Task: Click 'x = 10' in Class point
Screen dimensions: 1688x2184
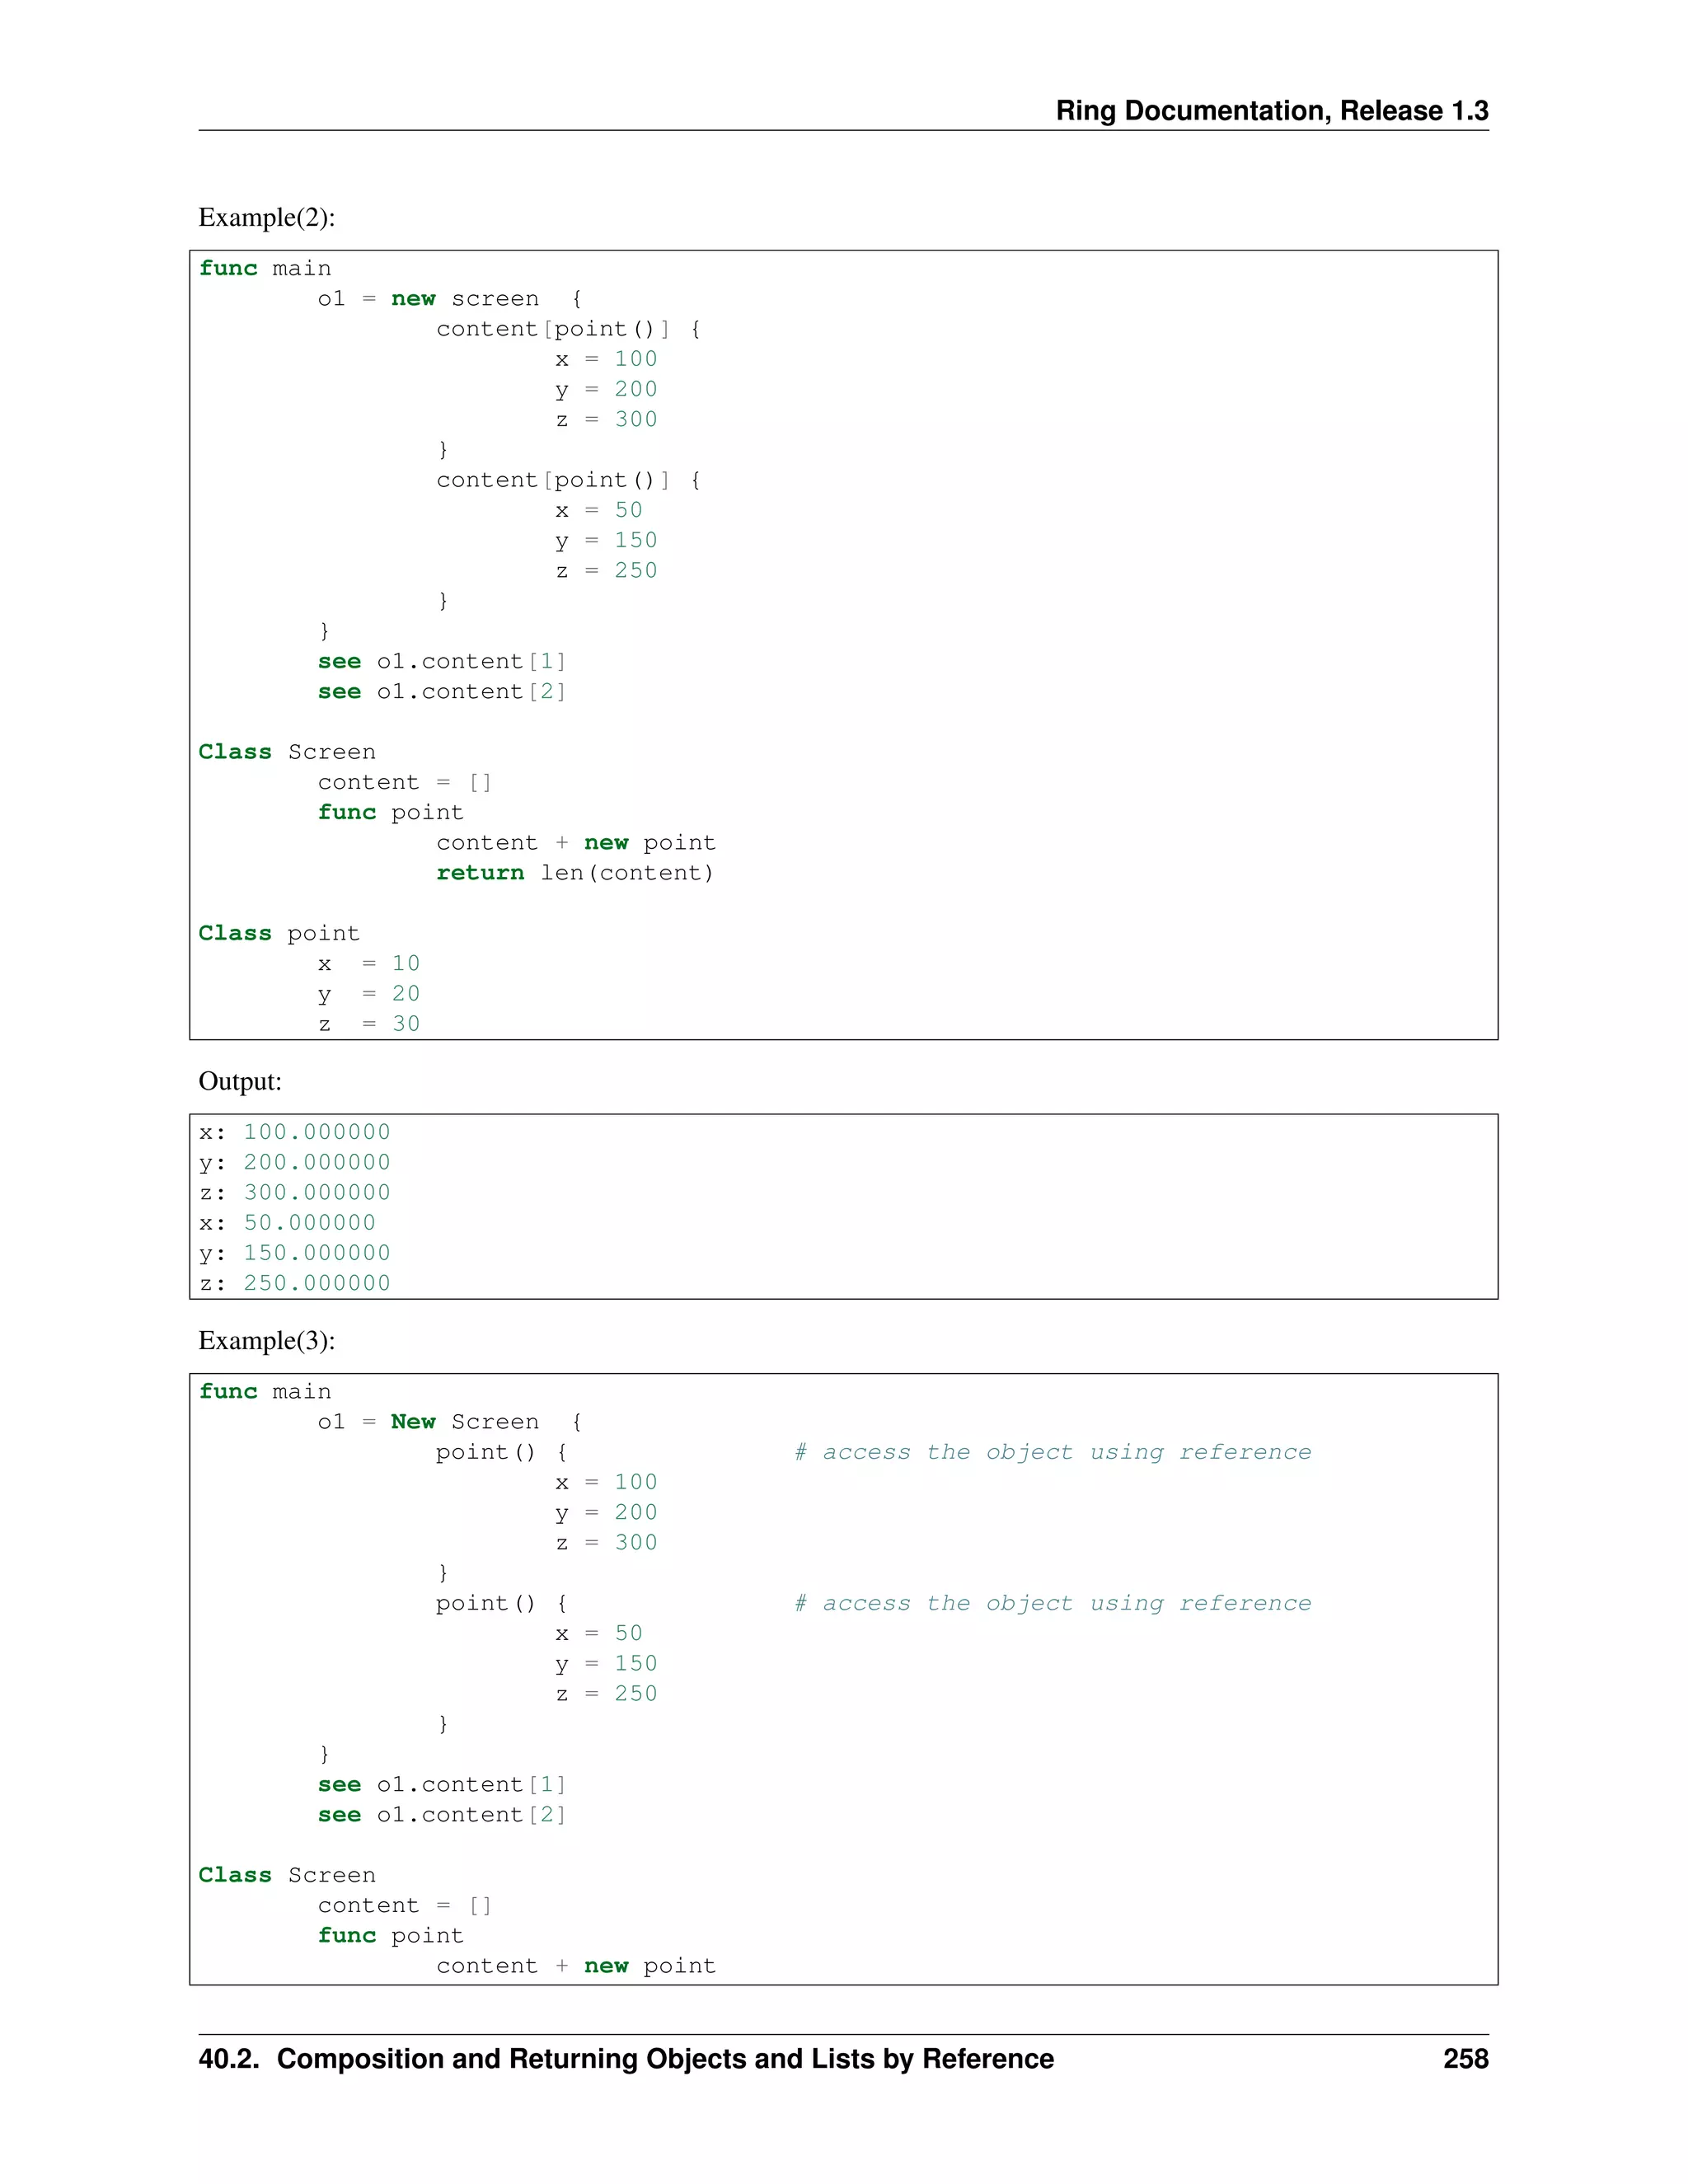Action: 369,963
